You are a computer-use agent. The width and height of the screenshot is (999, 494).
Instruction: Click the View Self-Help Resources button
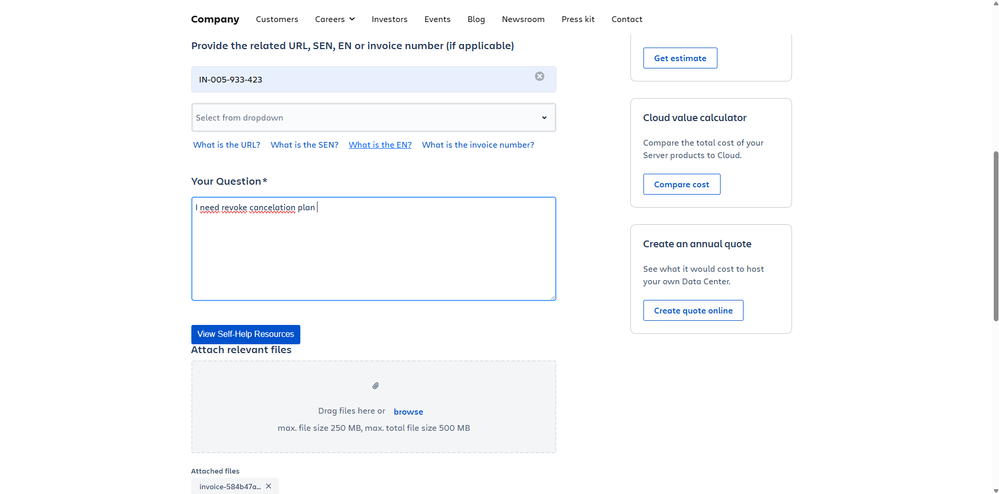coord(245,334)
